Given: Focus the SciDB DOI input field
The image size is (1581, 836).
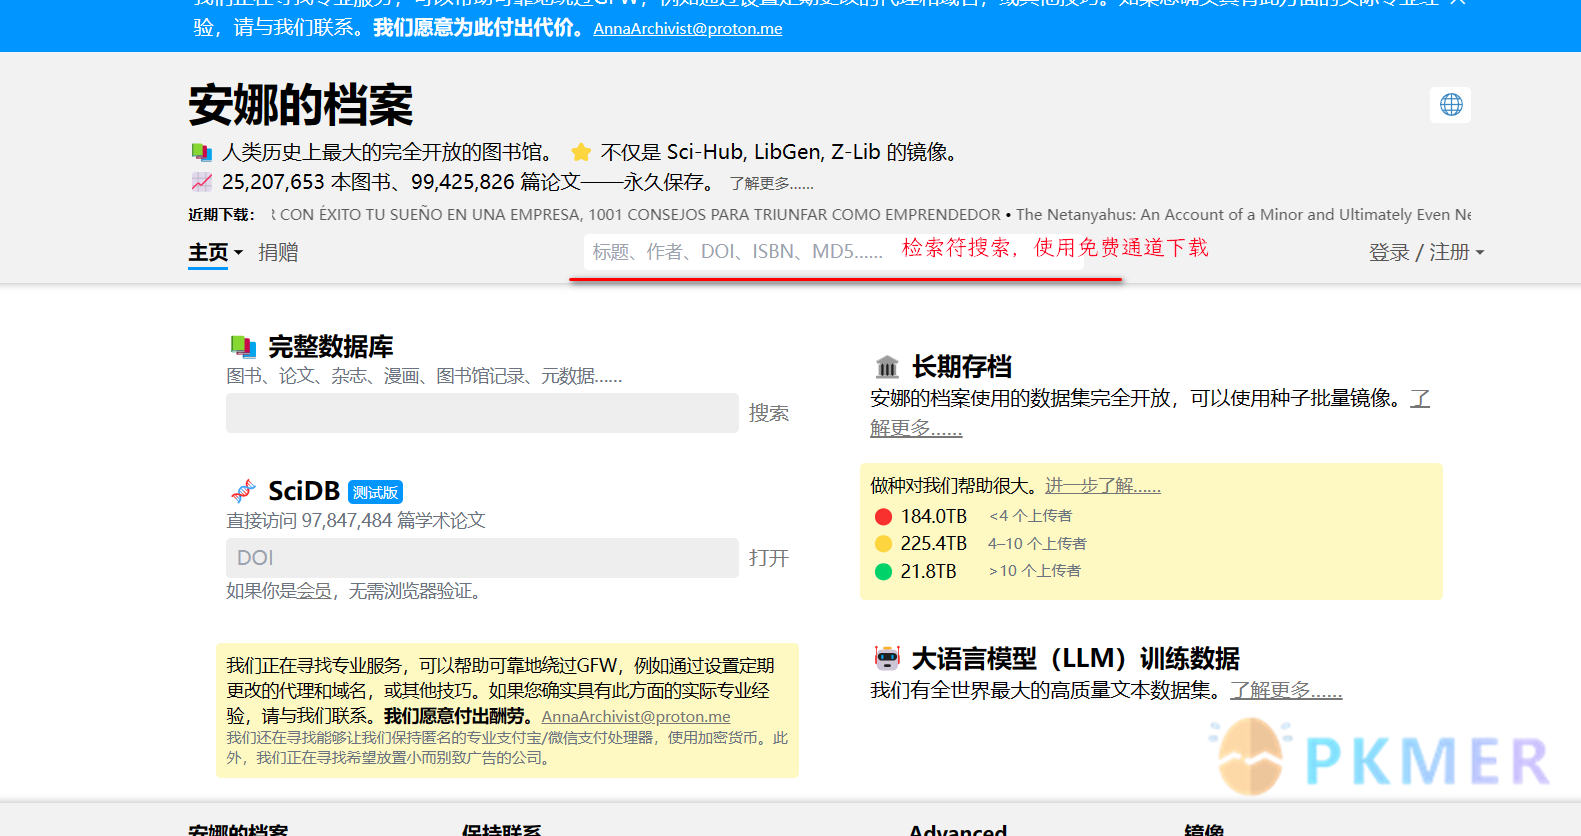Looking at the screenshot, I should coord(482,558).
